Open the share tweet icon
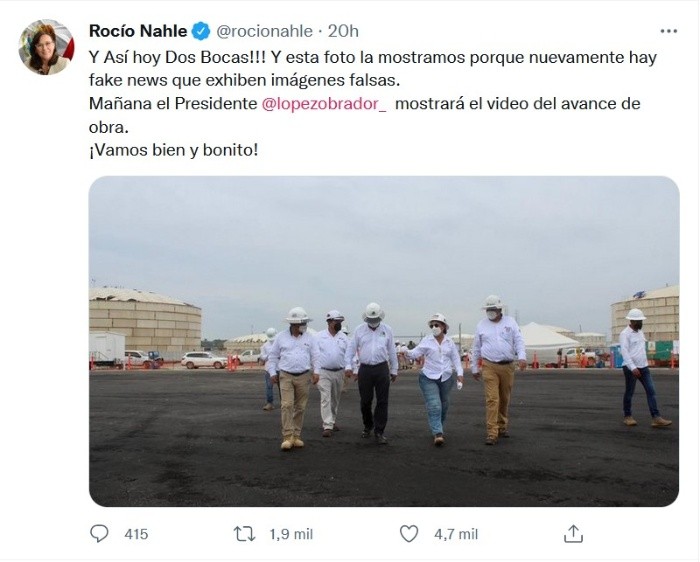Image resolution: width=700 pixels, height=562 pixels. click(x=573, y=534)
